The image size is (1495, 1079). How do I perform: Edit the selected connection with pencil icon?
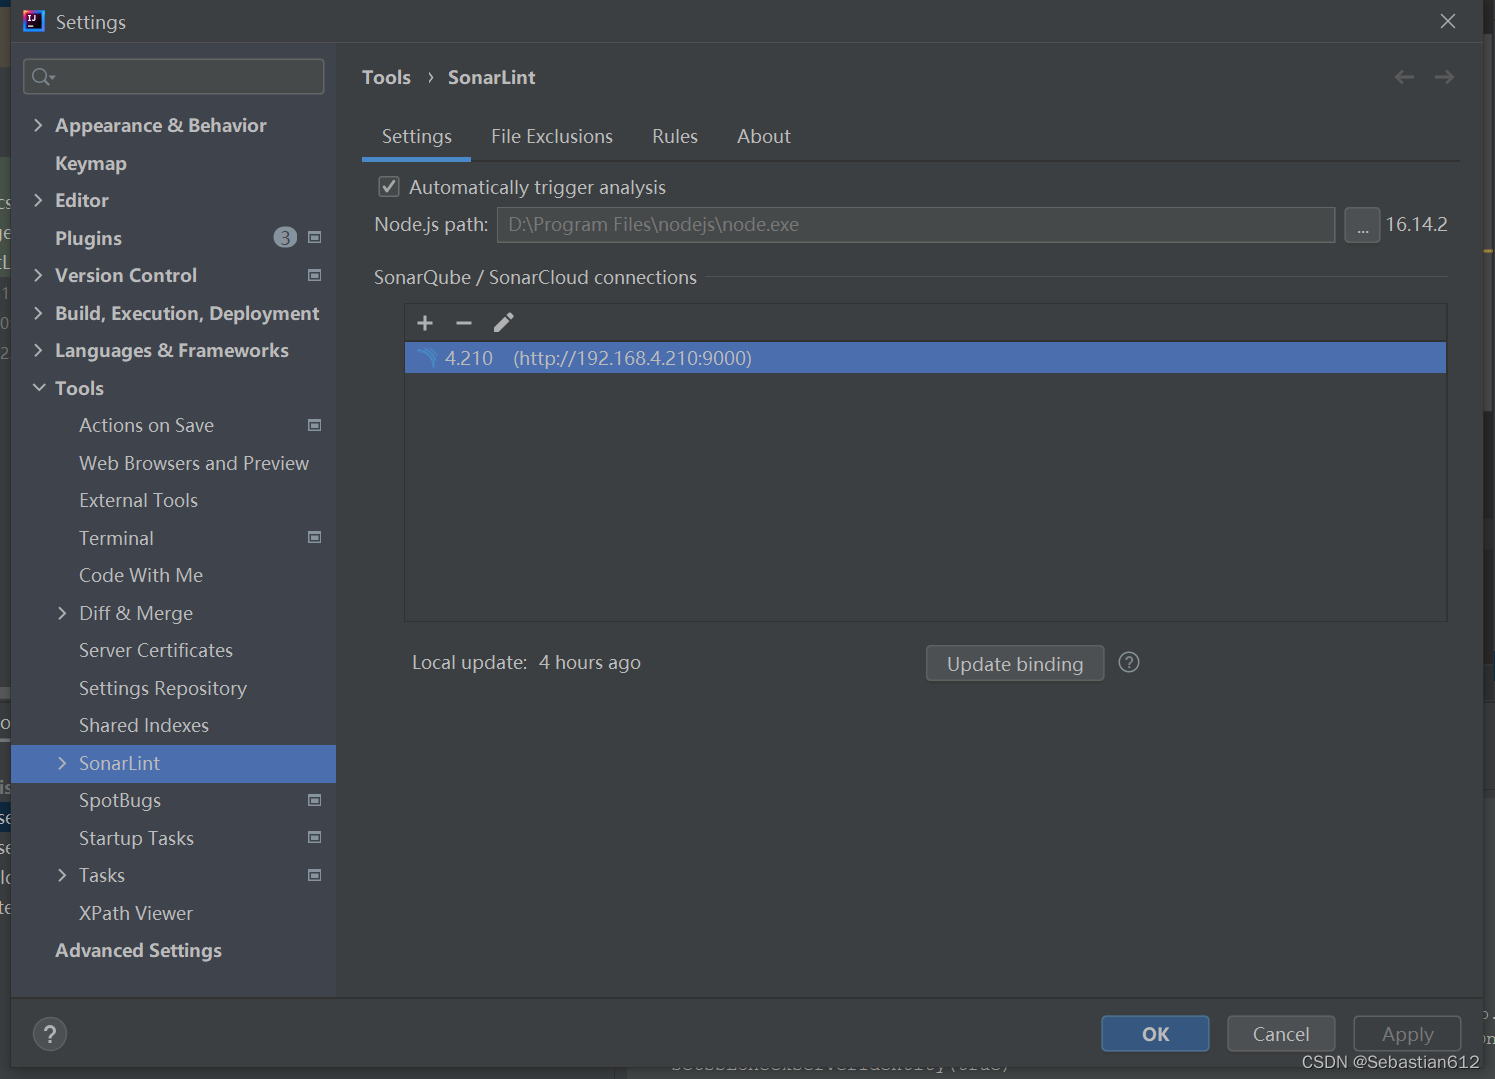tap(503, 322)
